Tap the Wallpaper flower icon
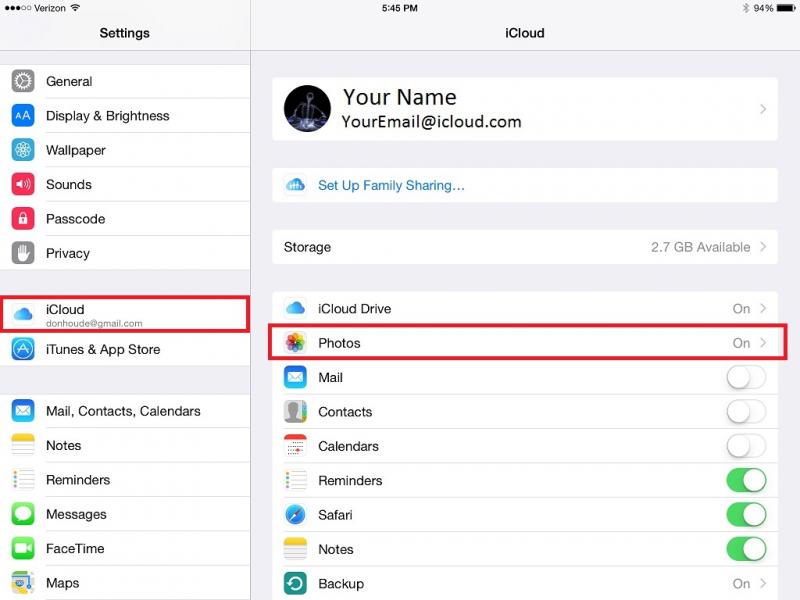Viewport: 800px width, 600px height. click(23, 150)
